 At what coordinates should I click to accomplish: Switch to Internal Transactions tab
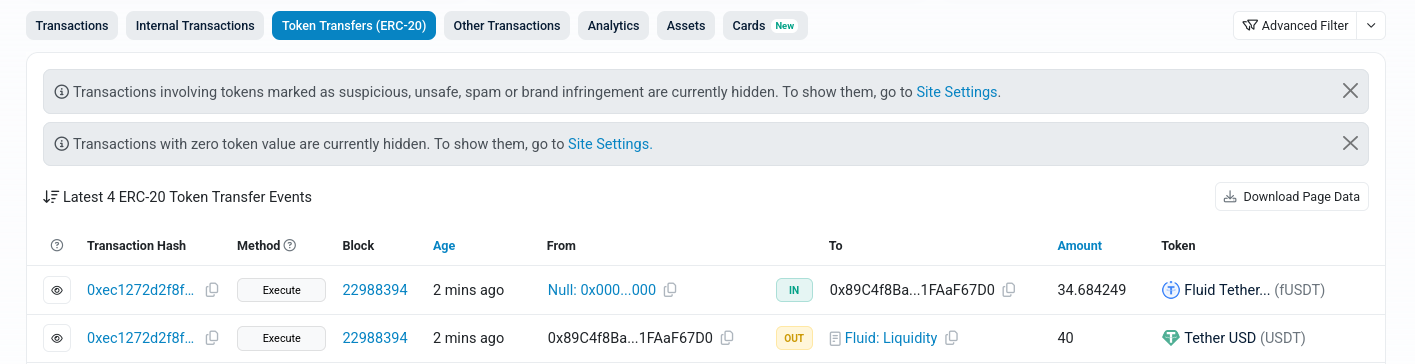(195, 26)
